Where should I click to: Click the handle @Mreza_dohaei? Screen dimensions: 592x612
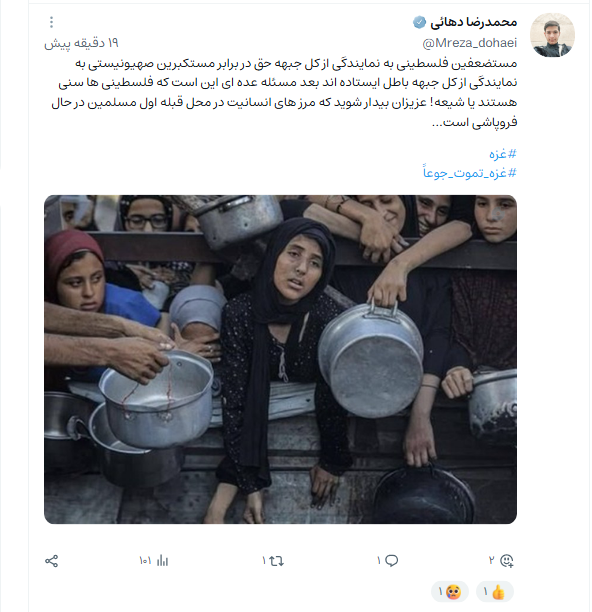469,43
